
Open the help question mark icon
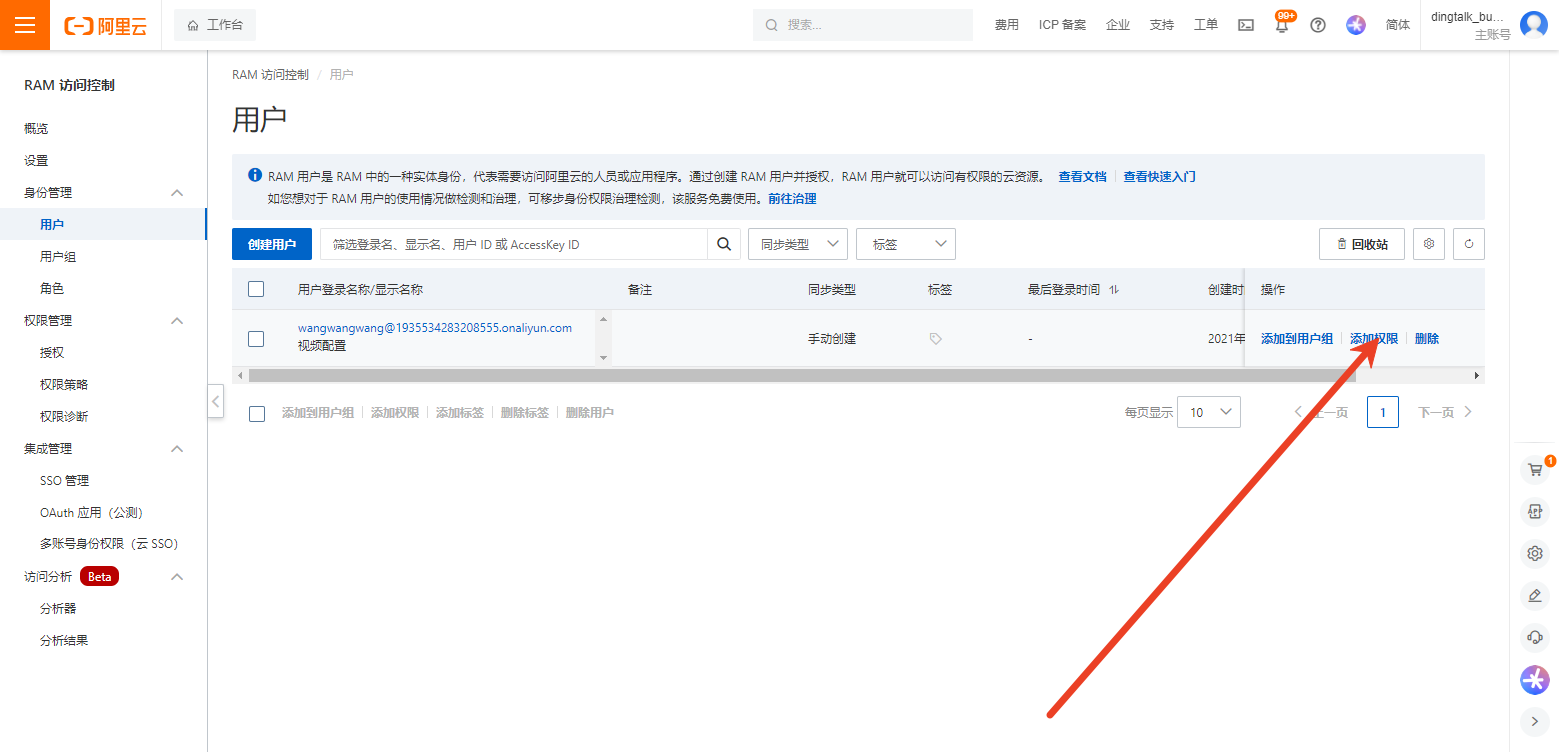point(1318,25)
